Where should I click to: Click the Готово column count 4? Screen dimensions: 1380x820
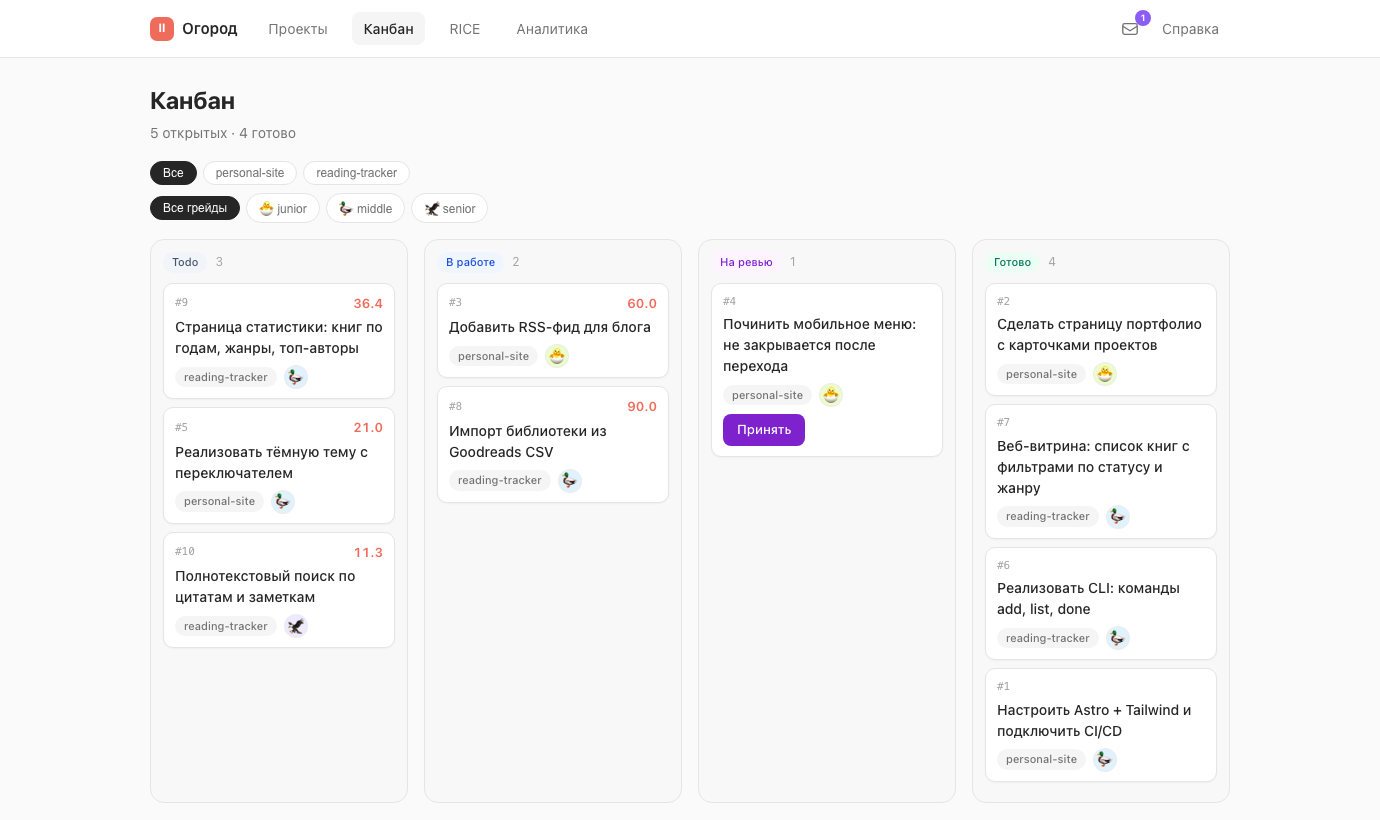[1052, 262]
